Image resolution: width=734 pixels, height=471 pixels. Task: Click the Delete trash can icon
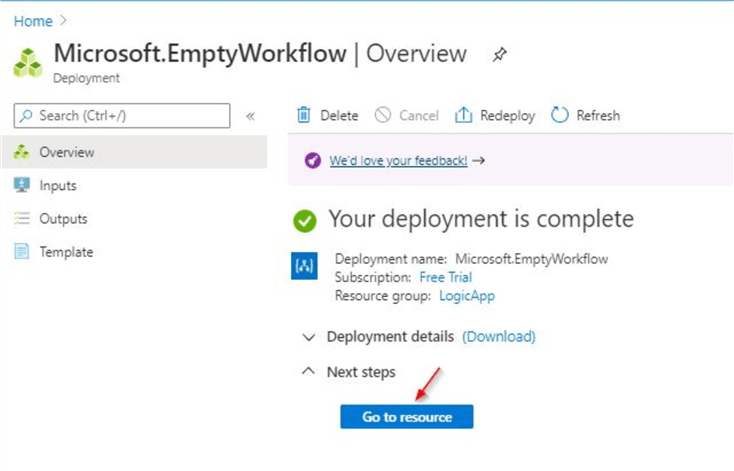click(304, 115)
